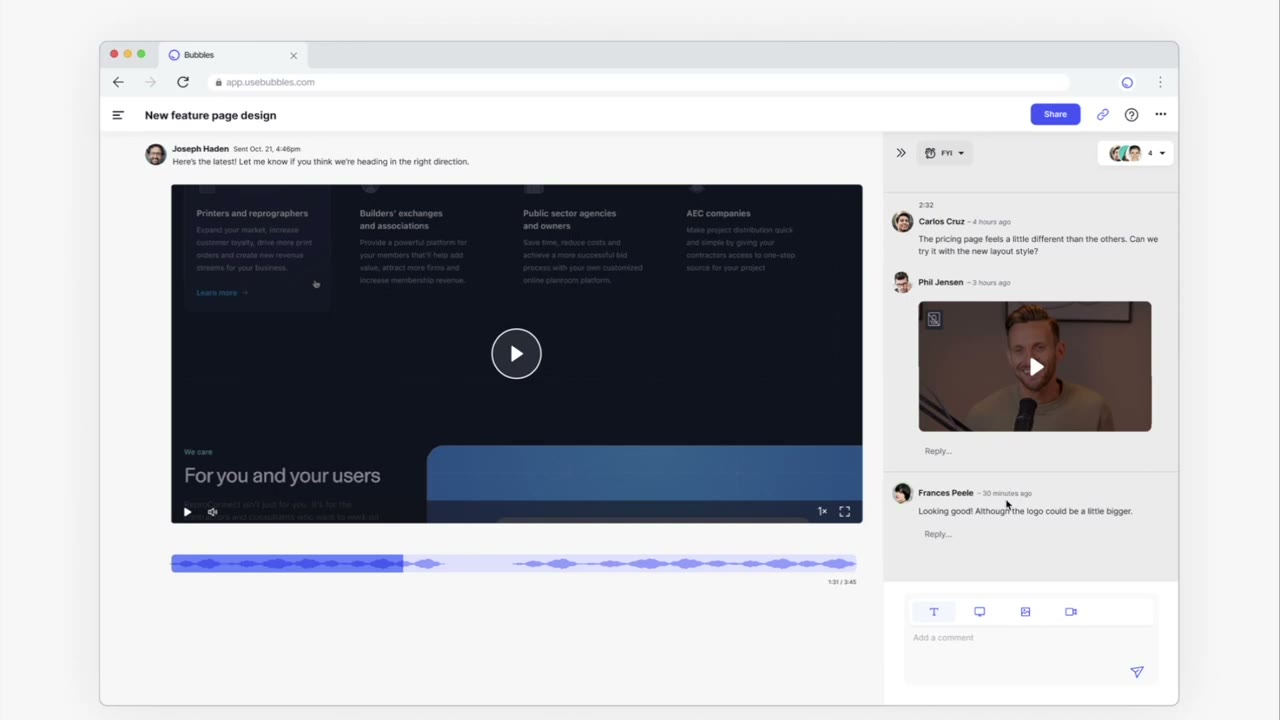
Task: Open help via the question mark icon
Action: (1131, 115)
